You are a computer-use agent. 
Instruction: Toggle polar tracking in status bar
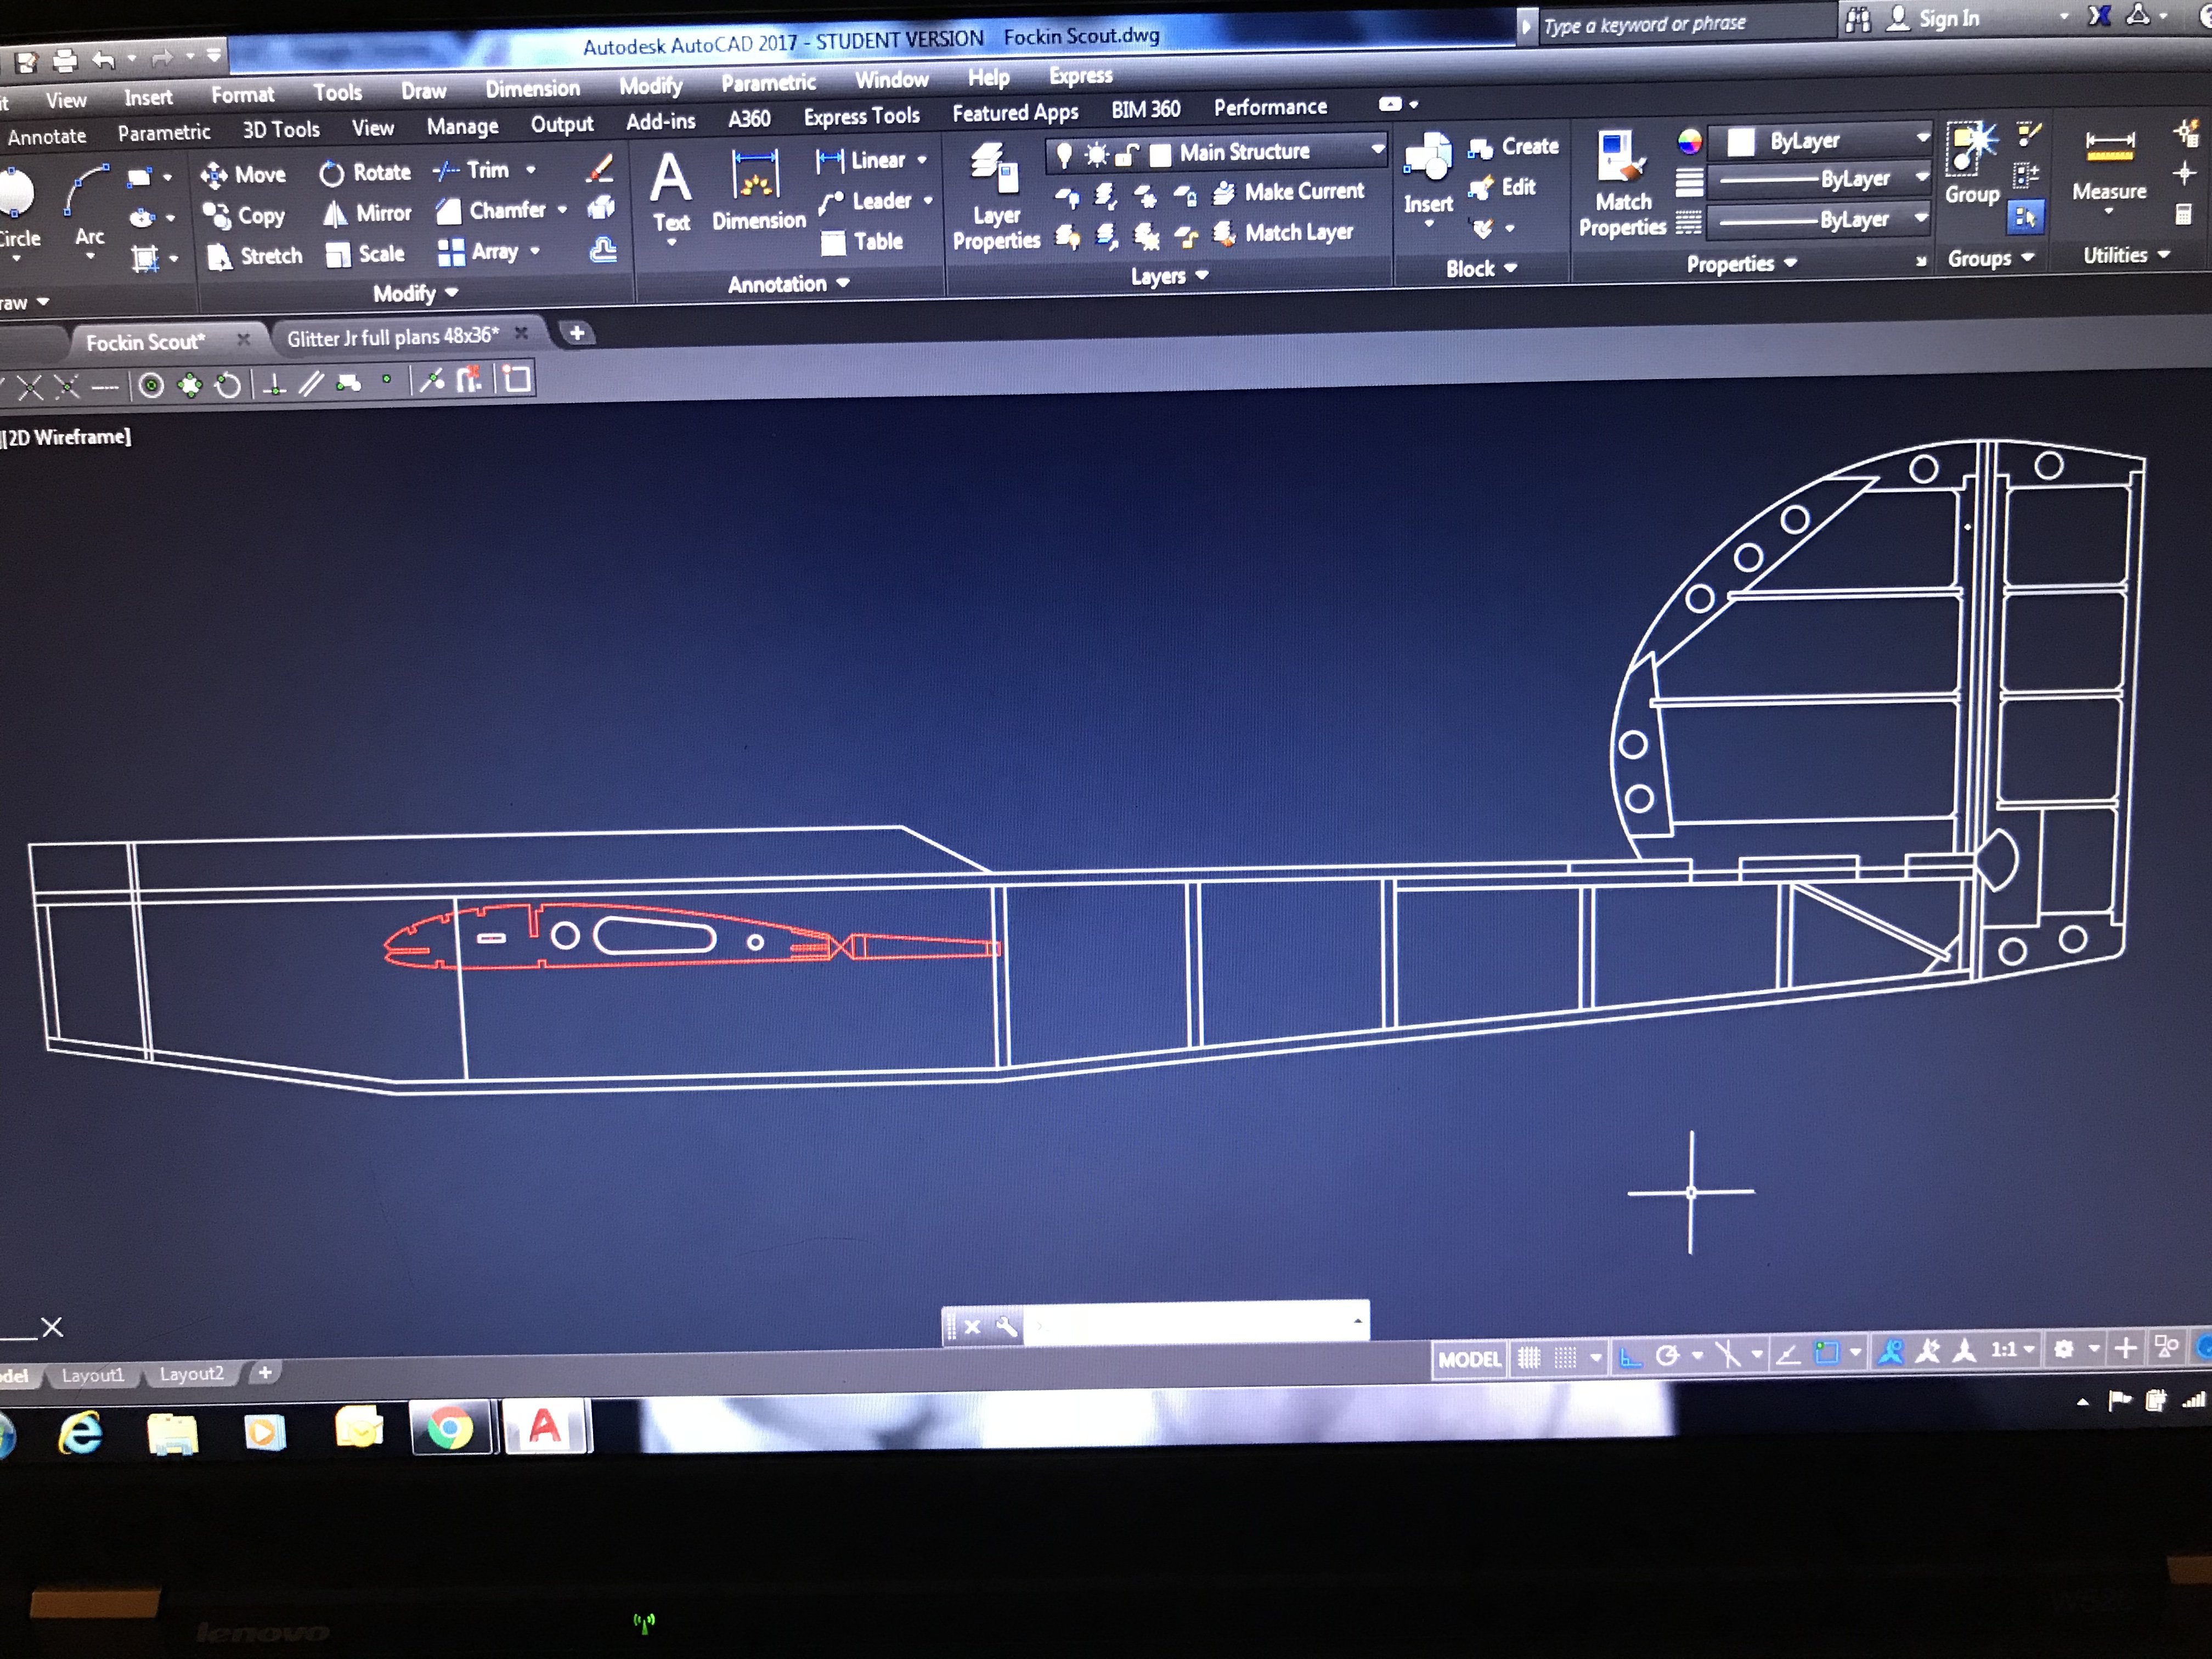pos(1667,1356)
